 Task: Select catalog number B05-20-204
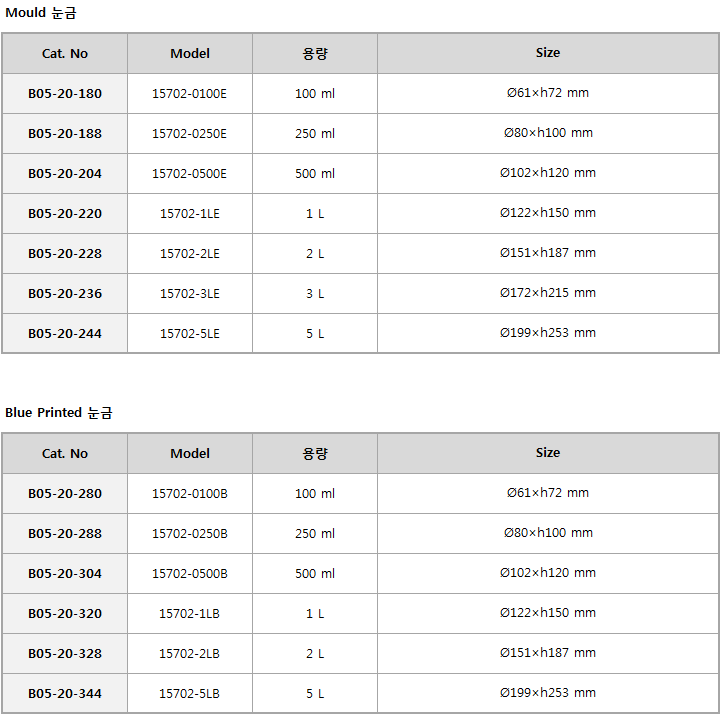pos(65,174)
